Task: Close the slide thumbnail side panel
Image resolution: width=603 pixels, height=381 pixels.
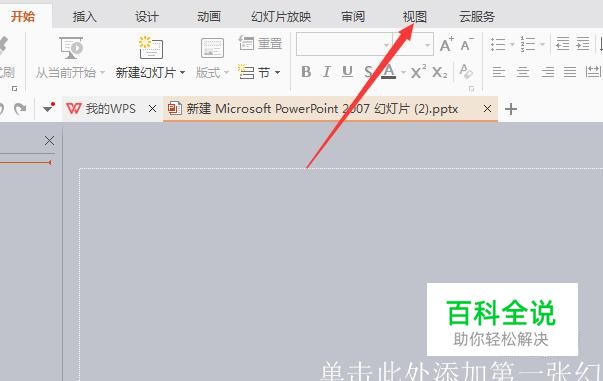Action: pos(49,141)
